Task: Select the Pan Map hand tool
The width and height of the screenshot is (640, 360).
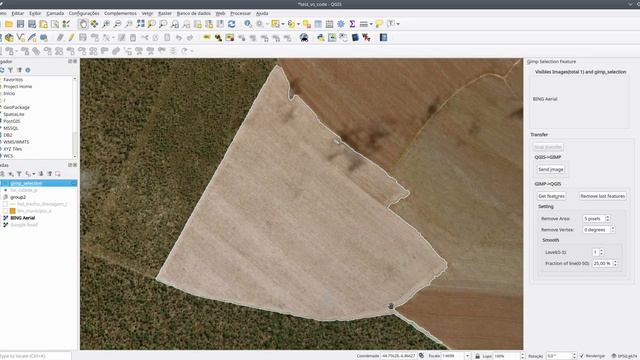Action: 83,24
